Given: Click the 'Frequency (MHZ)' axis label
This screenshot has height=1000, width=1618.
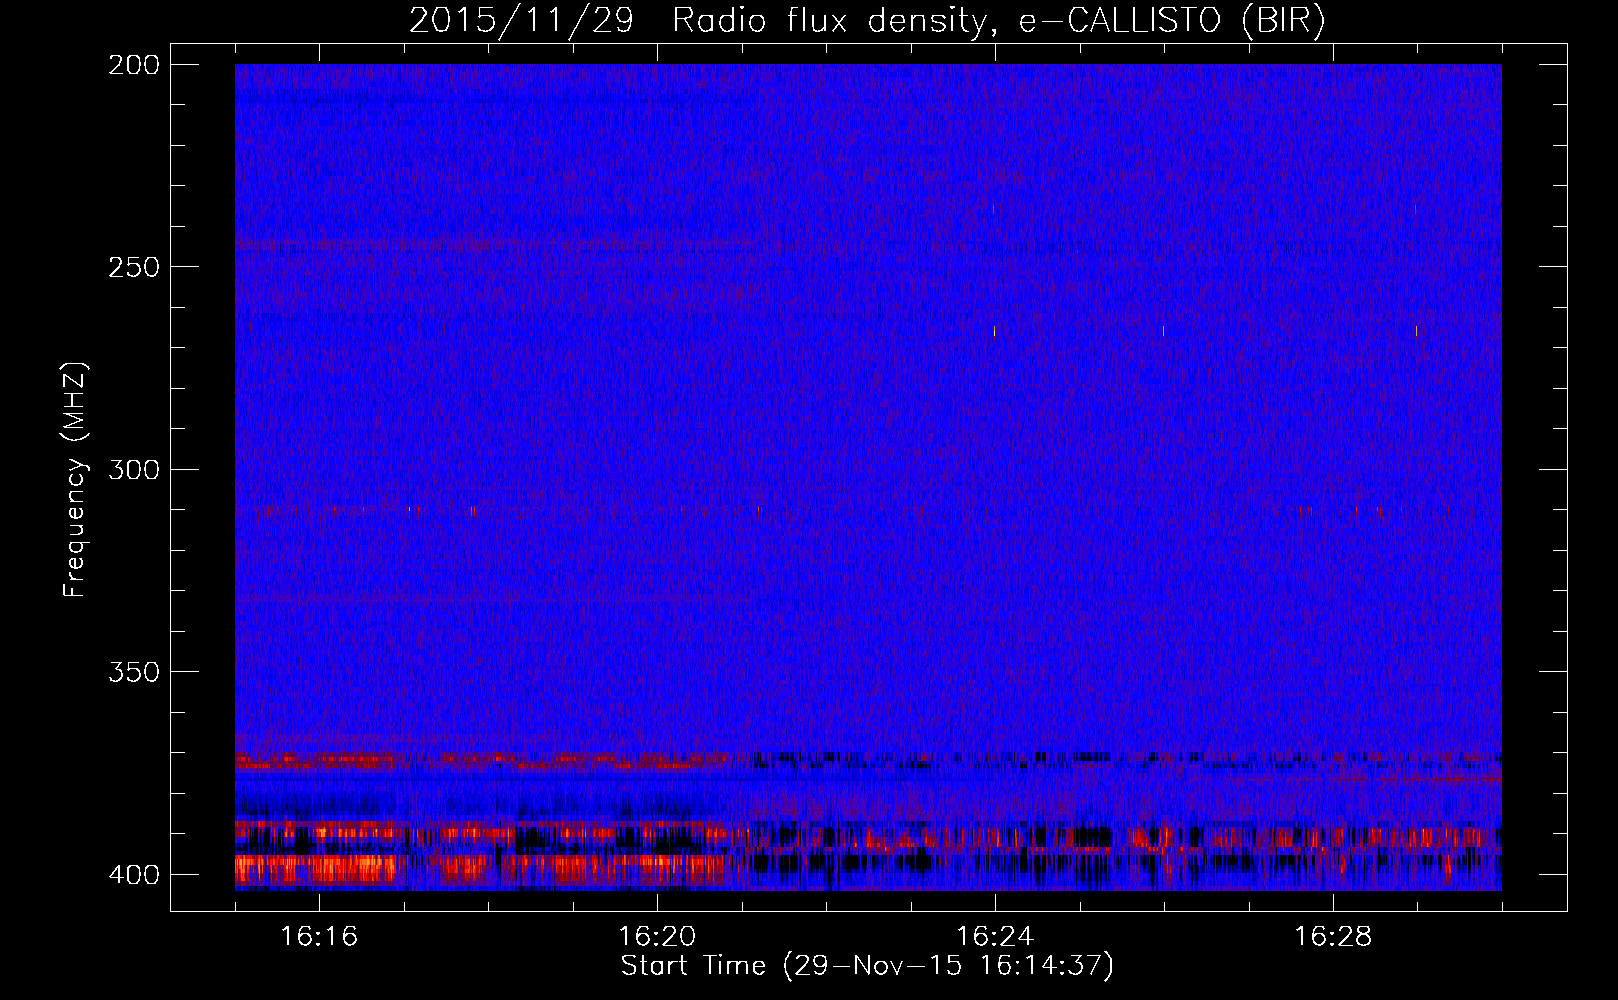Looking at the screenshot, I should [x=75, y=480].
